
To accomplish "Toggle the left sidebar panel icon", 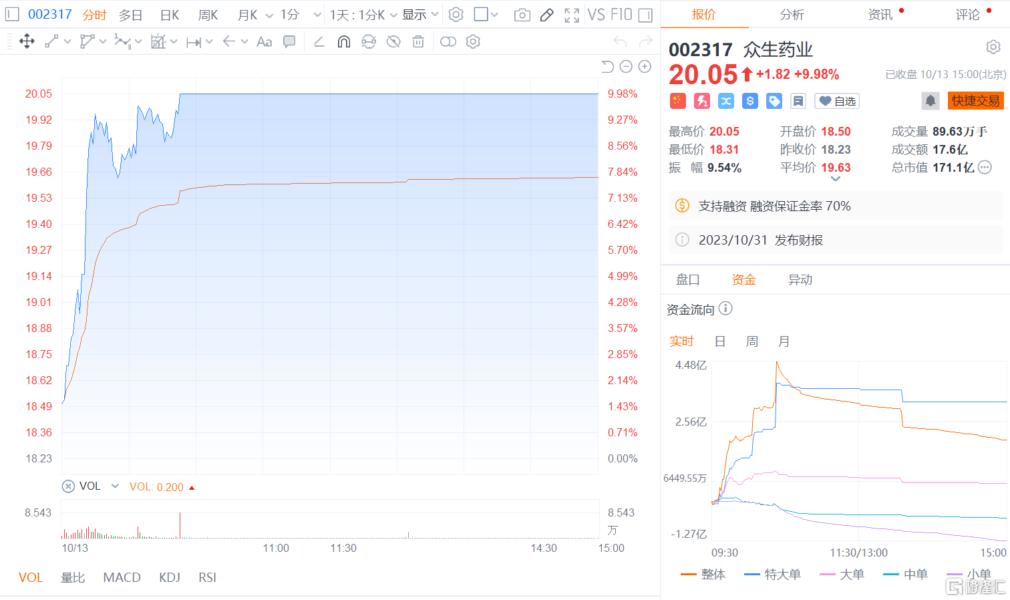I will click(x=12, y=14).
